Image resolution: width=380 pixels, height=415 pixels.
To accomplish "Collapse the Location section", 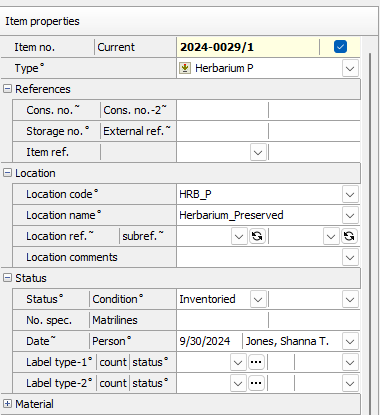I will pyautogui.click(x=7, y=173).
